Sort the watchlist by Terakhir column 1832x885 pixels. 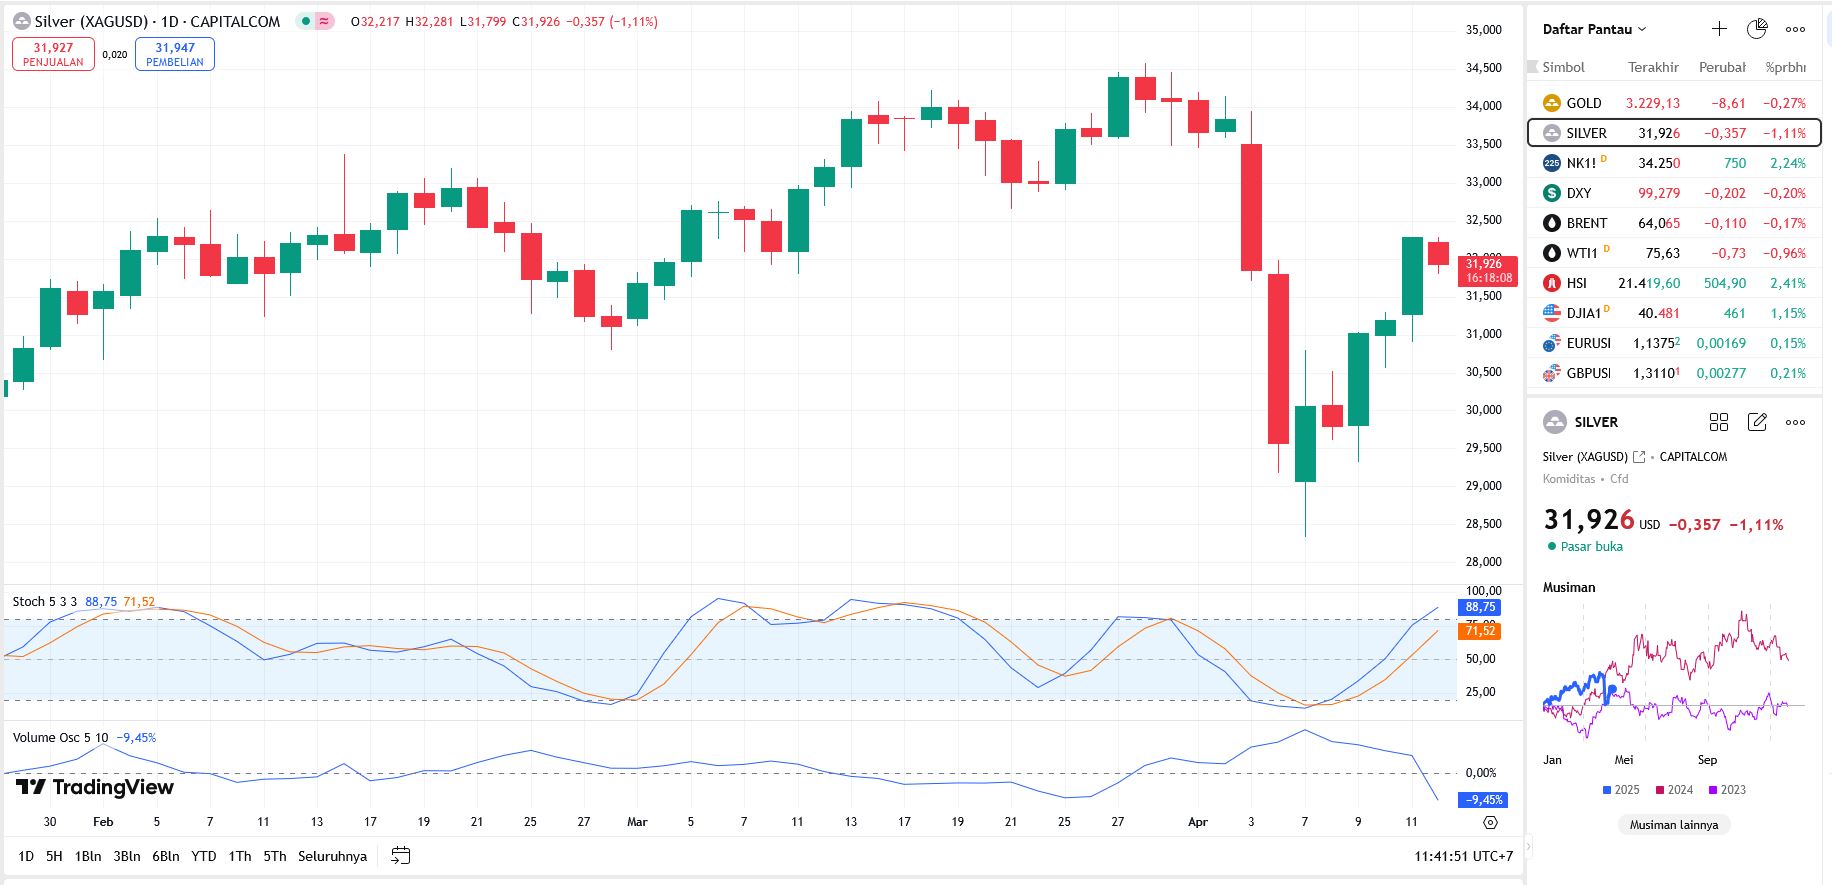(x=1653, y=67)
